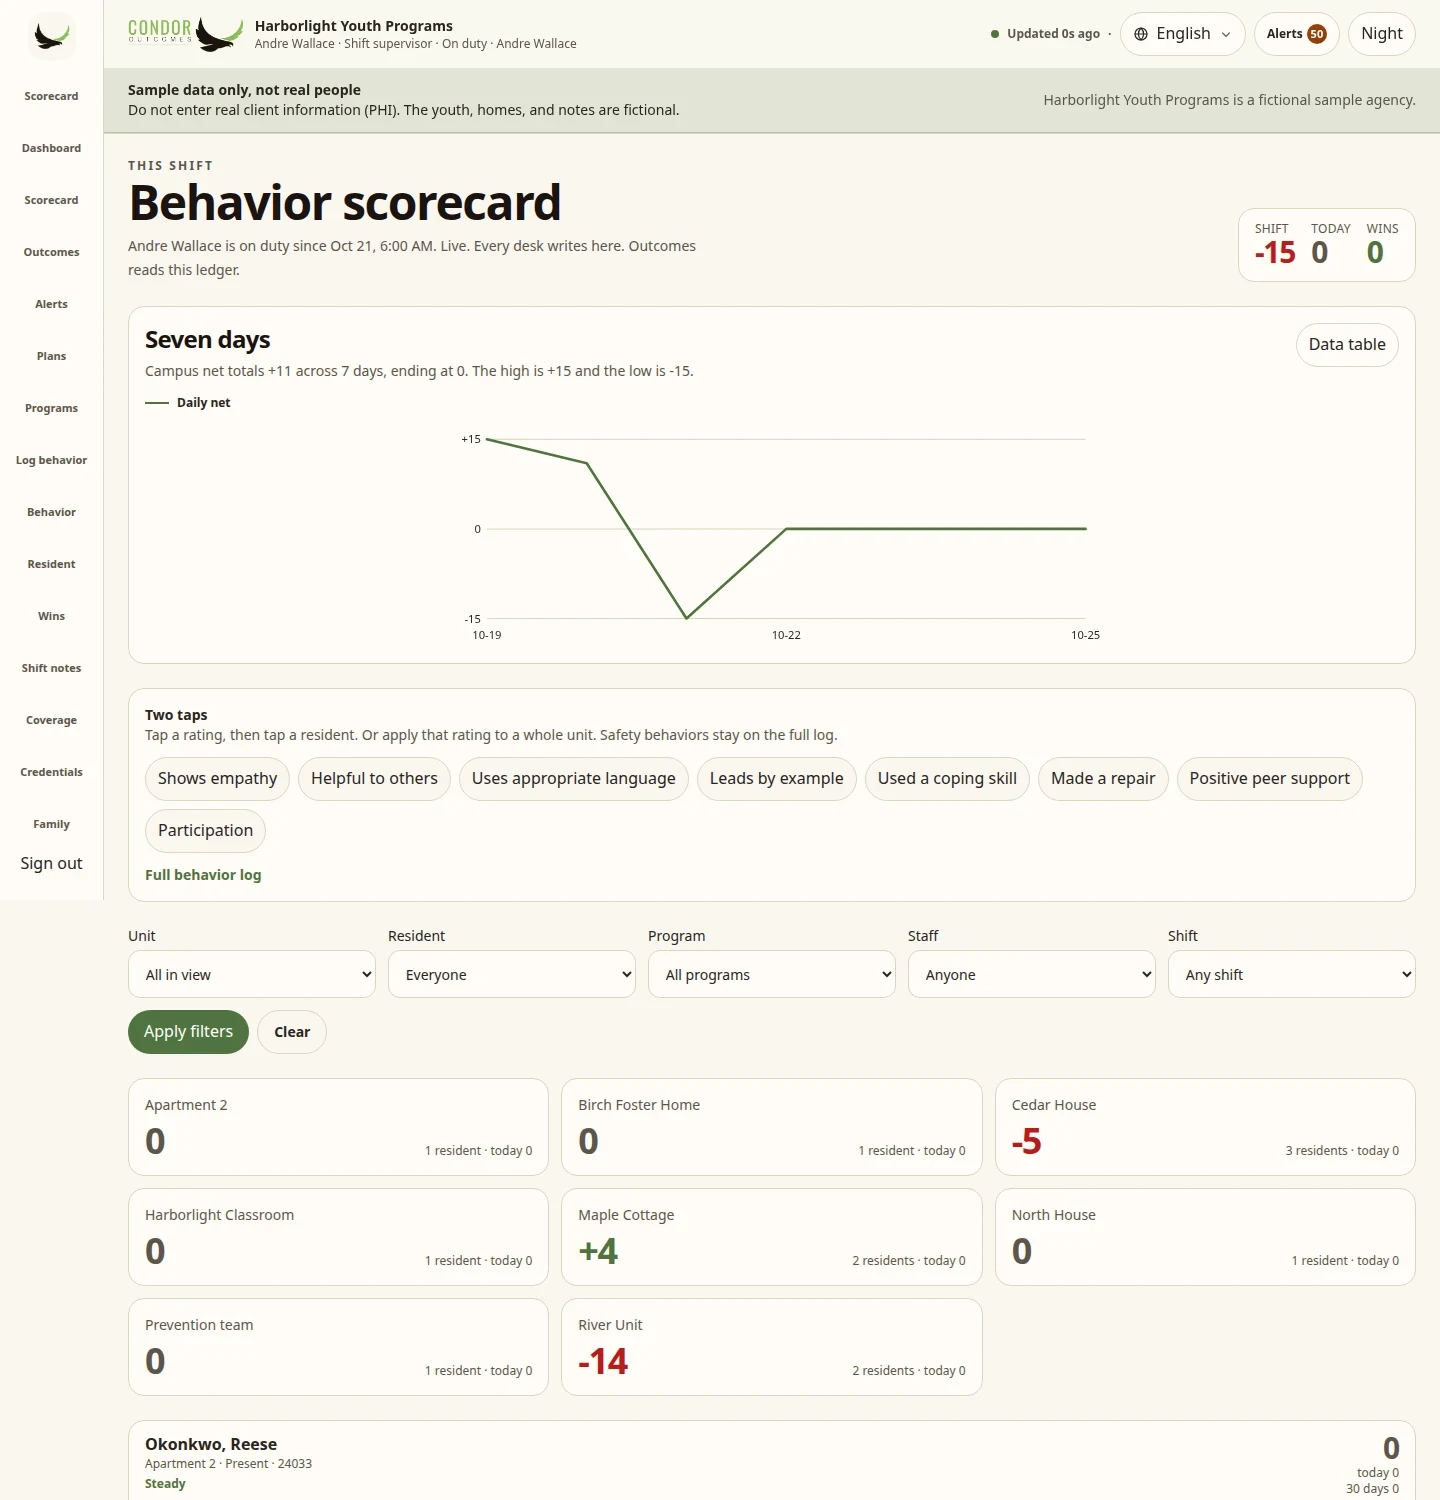1440x1500 pixels.
Task: Clear the filters
Action: coord(292,1032)
